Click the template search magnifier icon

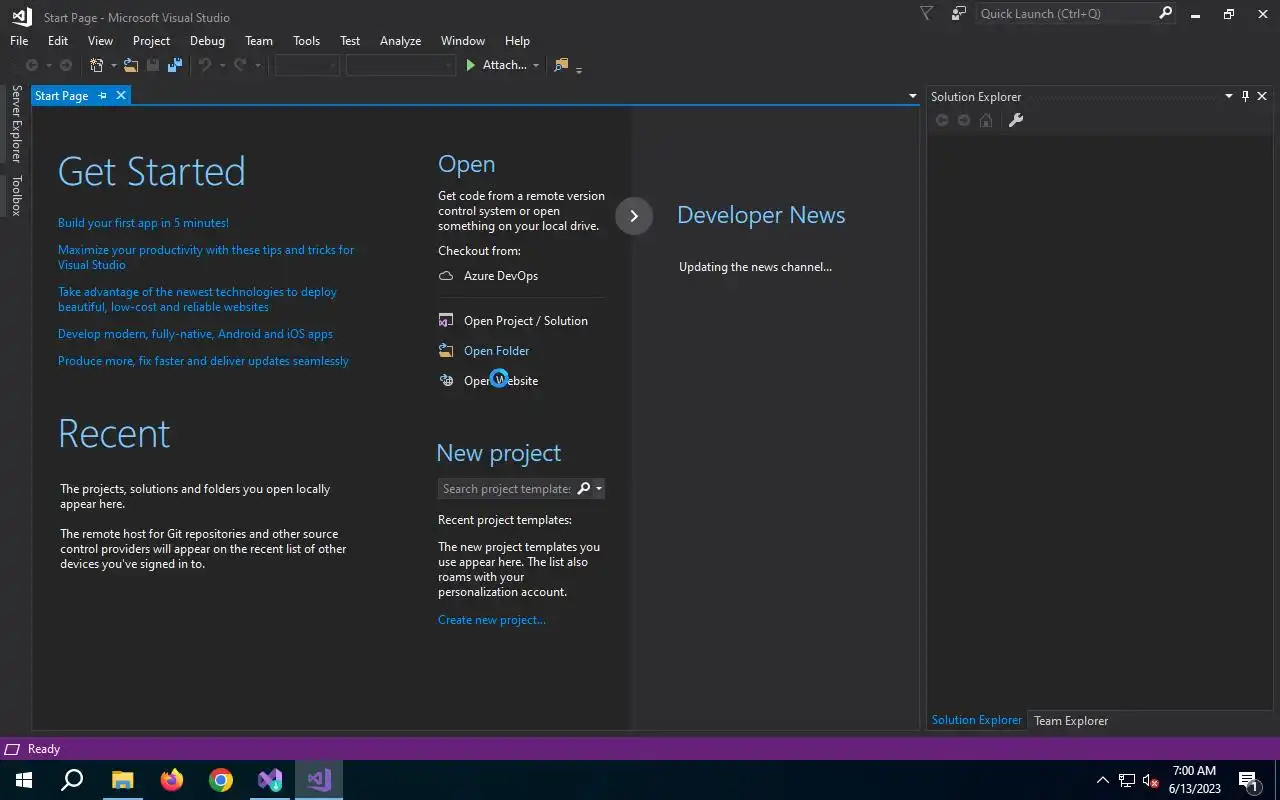click(584, 489)
